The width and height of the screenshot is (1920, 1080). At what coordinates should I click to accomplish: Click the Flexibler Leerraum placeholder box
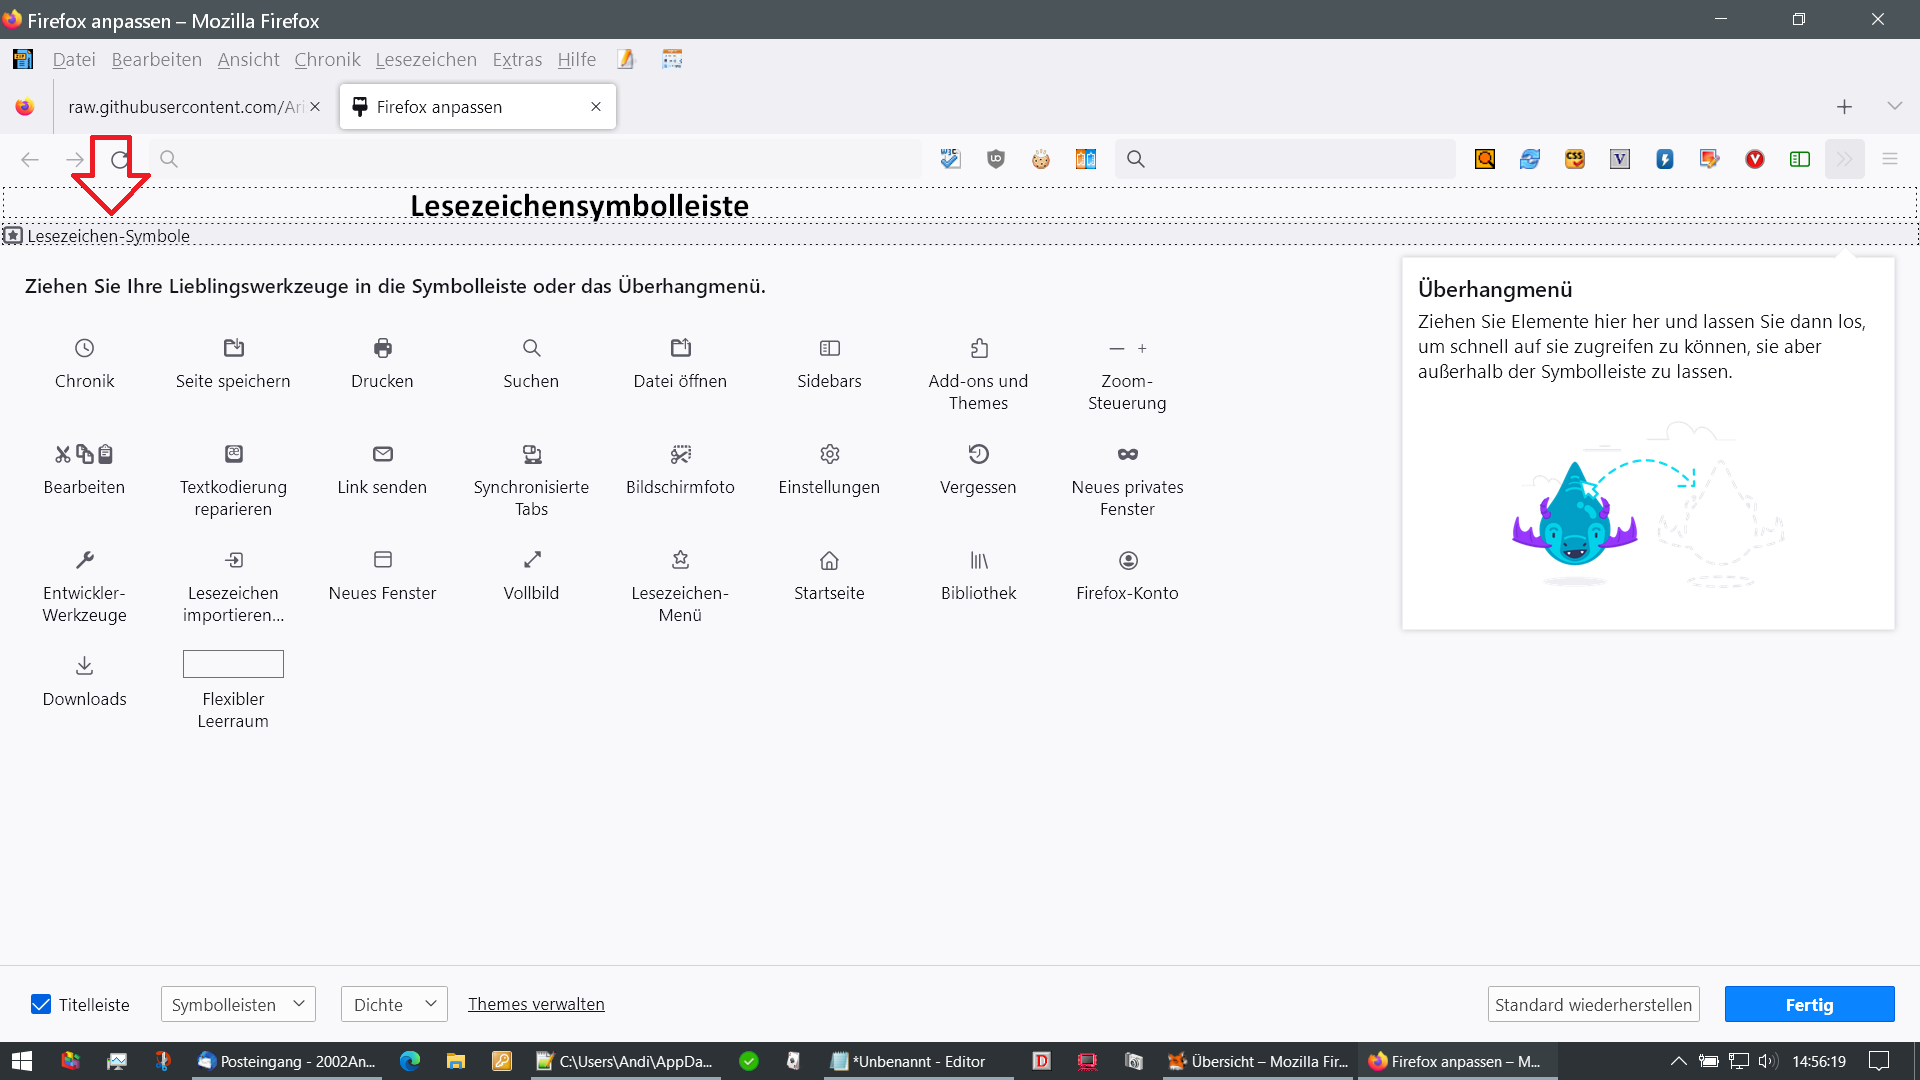tap(233, 664)
